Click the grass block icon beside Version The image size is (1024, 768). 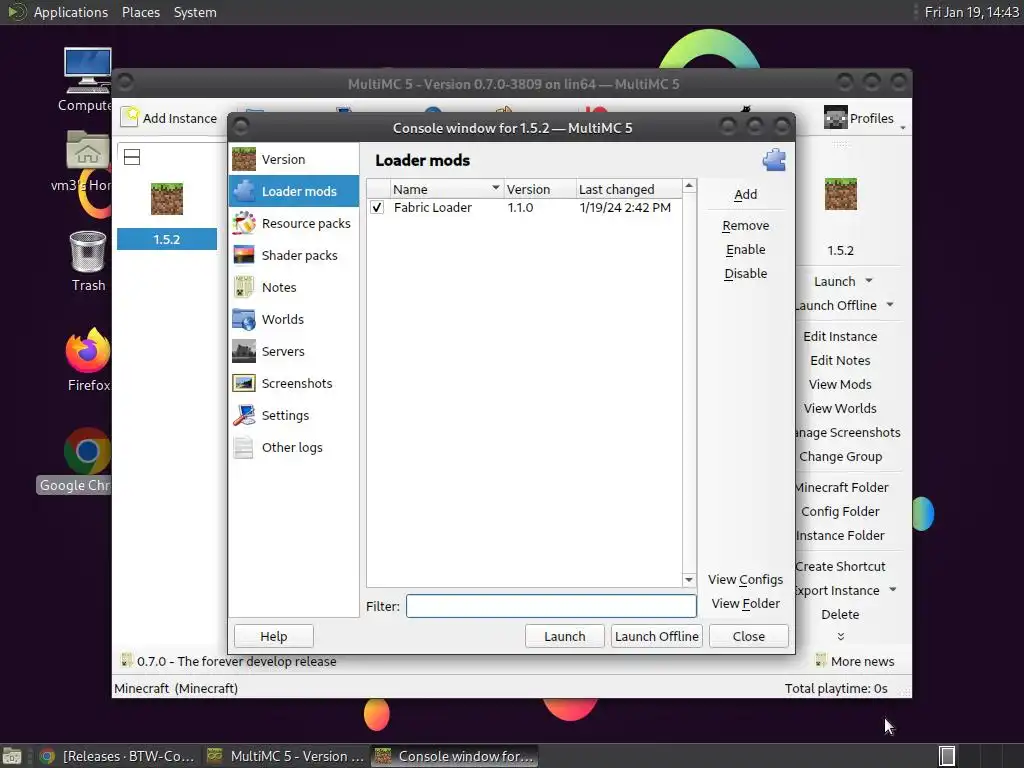[x=244, y=159]
